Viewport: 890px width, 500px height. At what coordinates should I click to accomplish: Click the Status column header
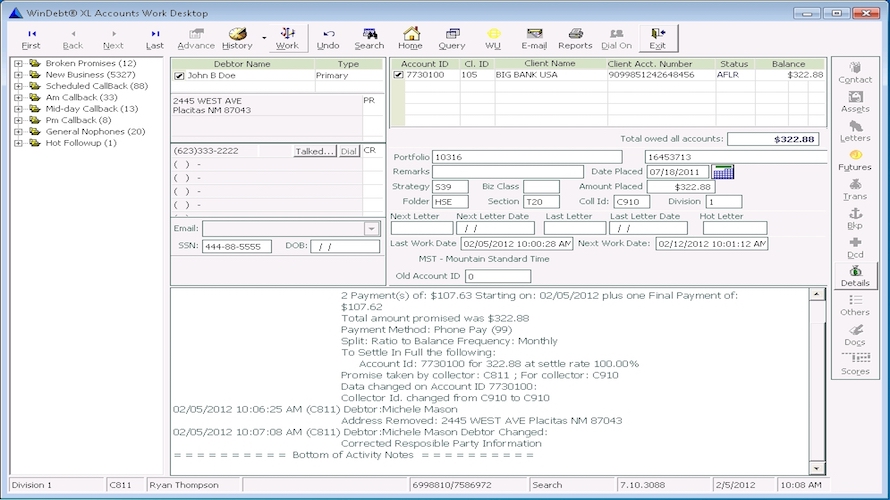[x=734, y=64]
